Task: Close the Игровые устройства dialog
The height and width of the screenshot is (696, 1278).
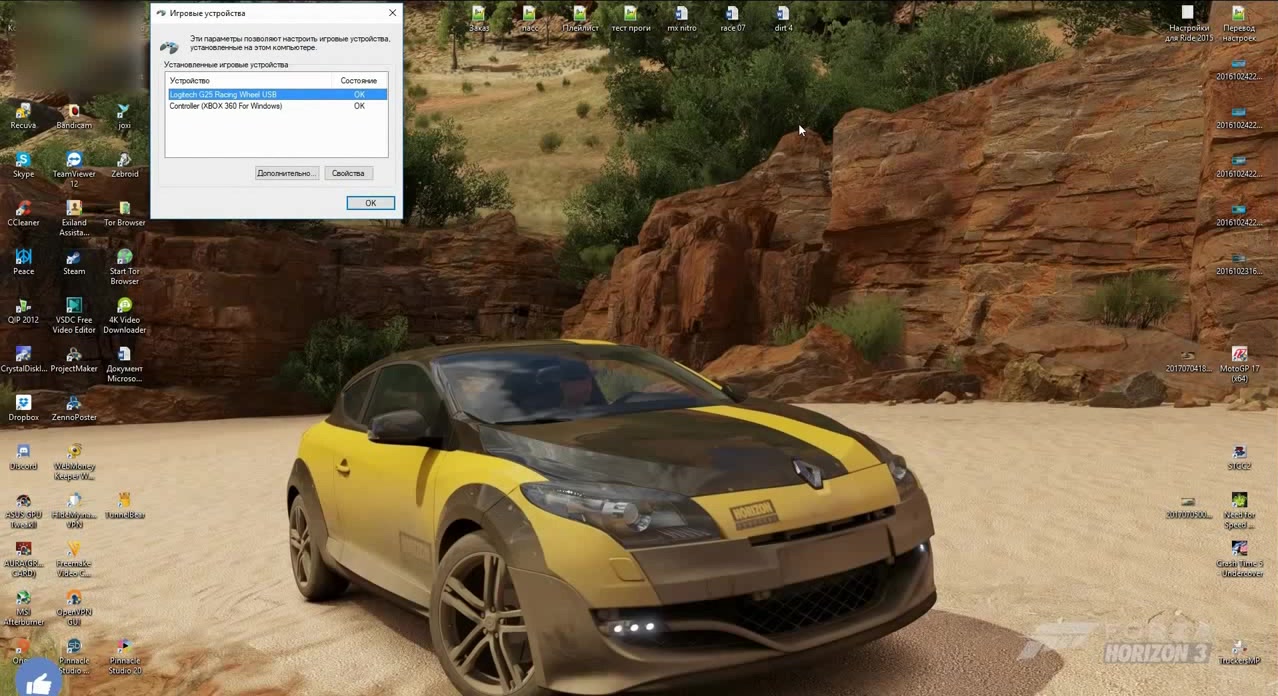Action: (392, 13)
